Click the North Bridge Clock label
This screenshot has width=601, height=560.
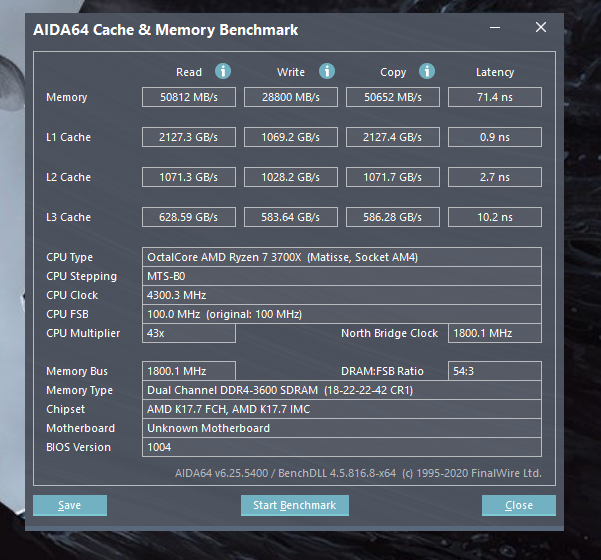389,333
